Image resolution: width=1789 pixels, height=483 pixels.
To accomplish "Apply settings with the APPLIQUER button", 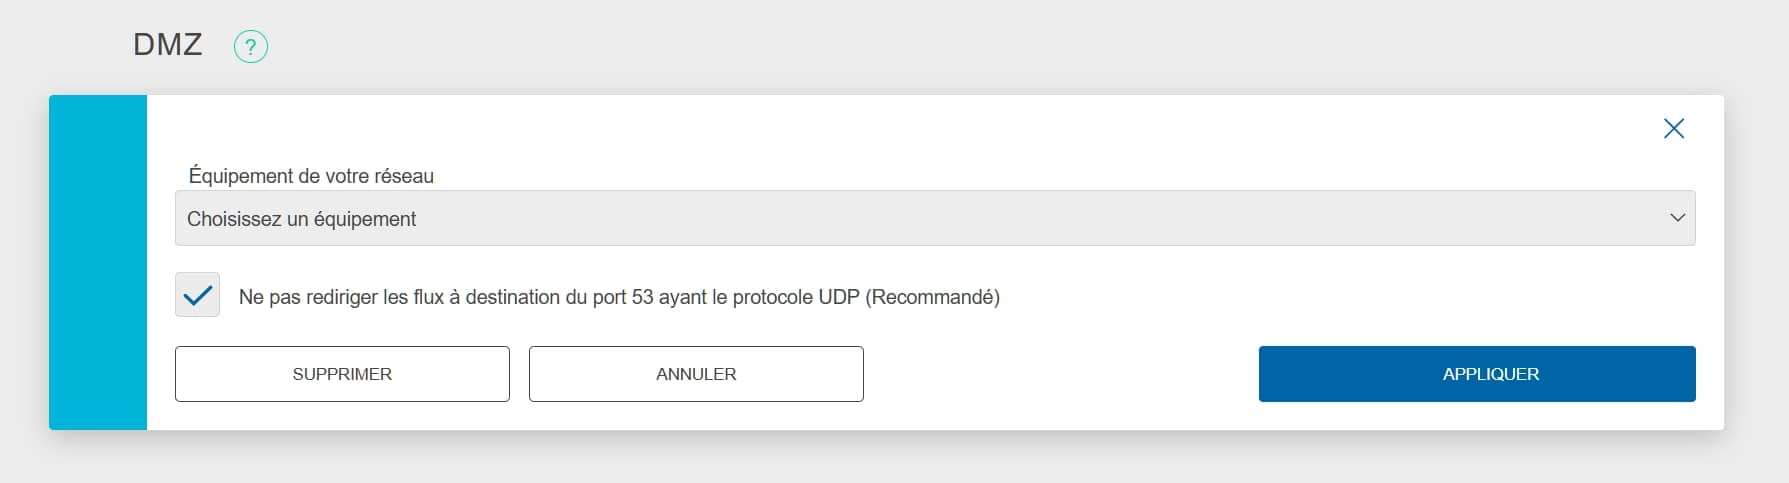I will click(1476, 374).
